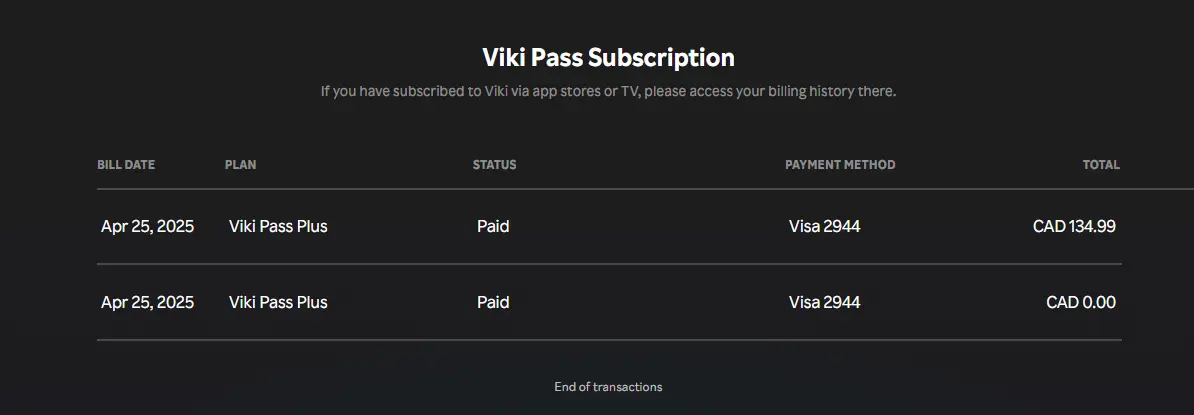
Task: Click the PLAN column header
Action: pyautogui.click(x=241, y=164)
